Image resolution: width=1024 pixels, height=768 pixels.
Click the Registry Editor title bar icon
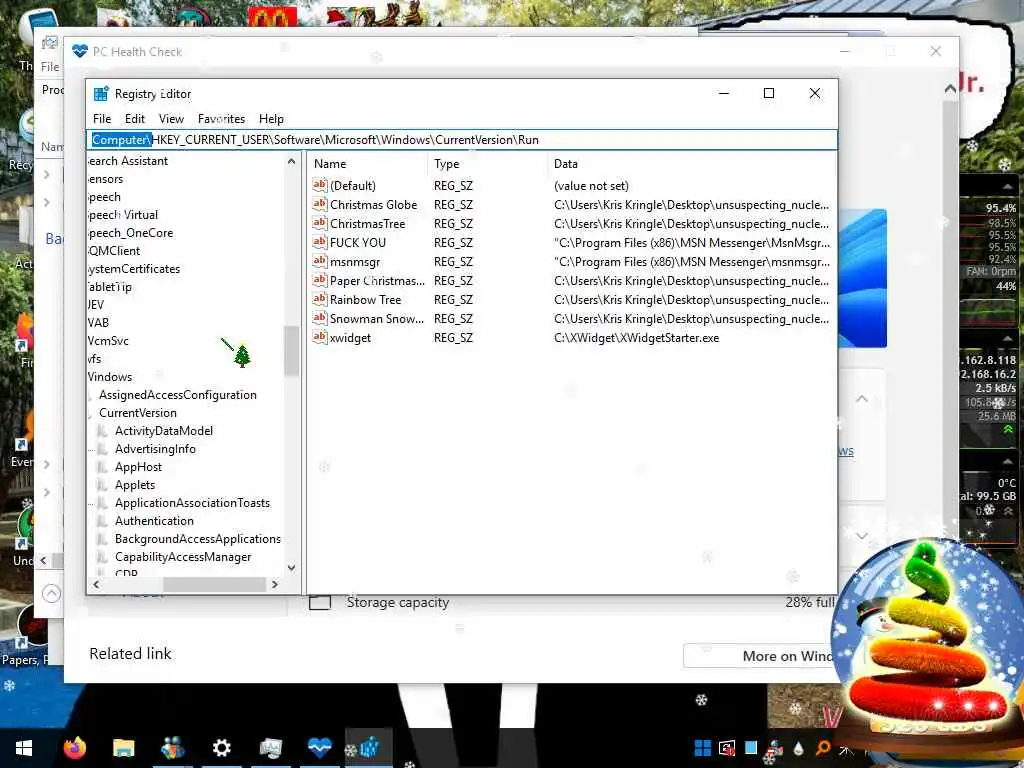pos(101,93)
